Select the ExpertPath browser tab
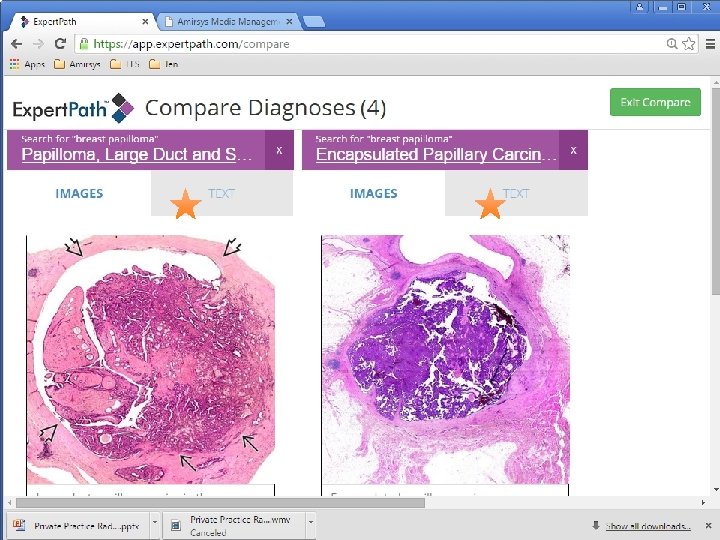 point(83,22)
